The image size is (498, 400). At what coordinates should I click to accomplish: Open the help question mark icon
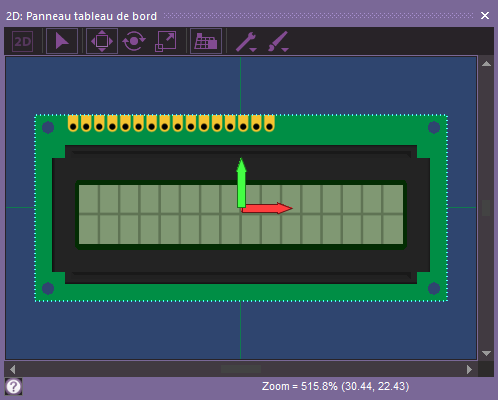coord(13,387)
